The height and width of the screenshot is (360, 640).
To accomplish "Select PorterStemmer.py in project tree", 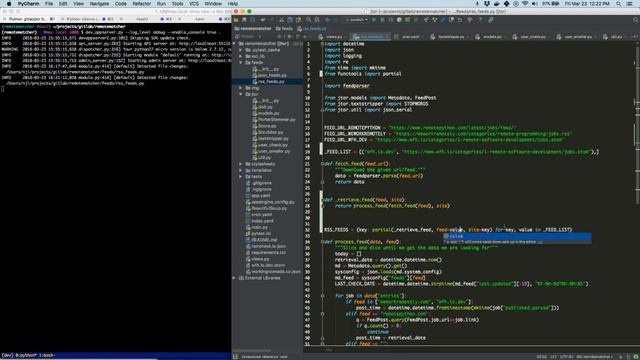I will 274,120.
